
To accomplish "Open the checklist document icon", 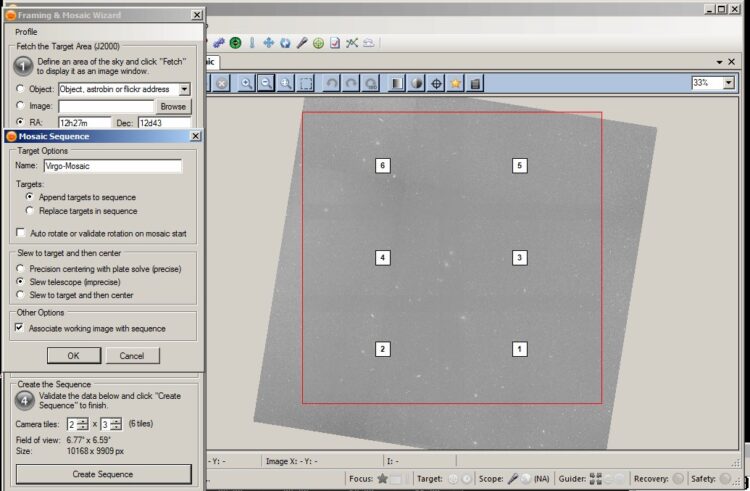I will click(x=335, y=43).
